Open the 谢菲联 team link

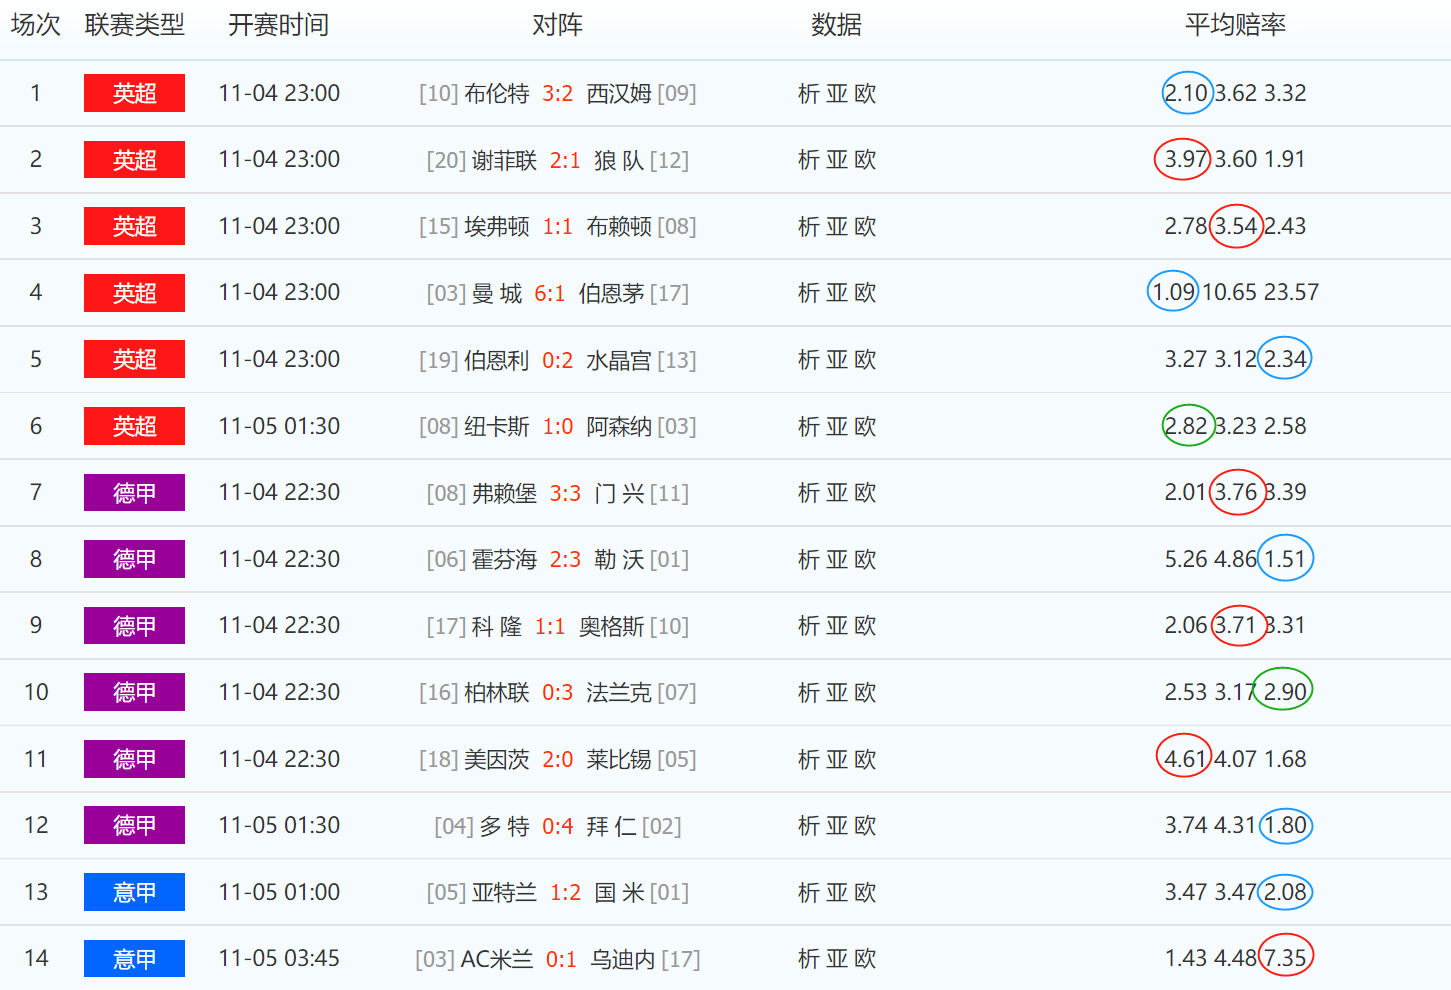505,160
